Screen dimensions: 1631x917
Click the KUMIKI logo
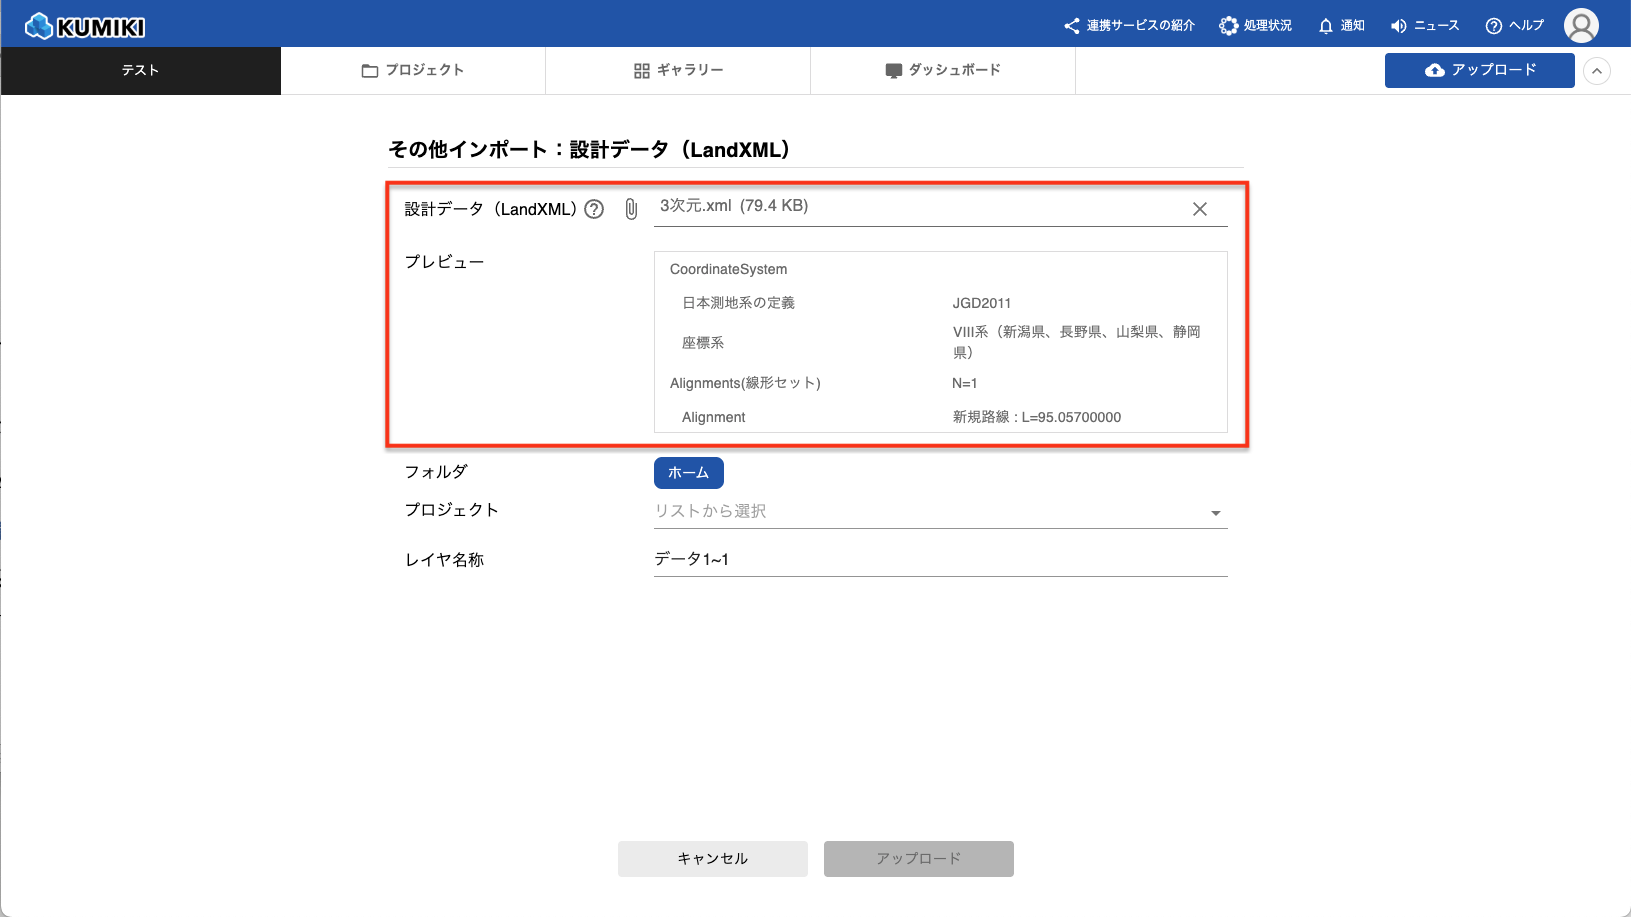tap(85, 26)
